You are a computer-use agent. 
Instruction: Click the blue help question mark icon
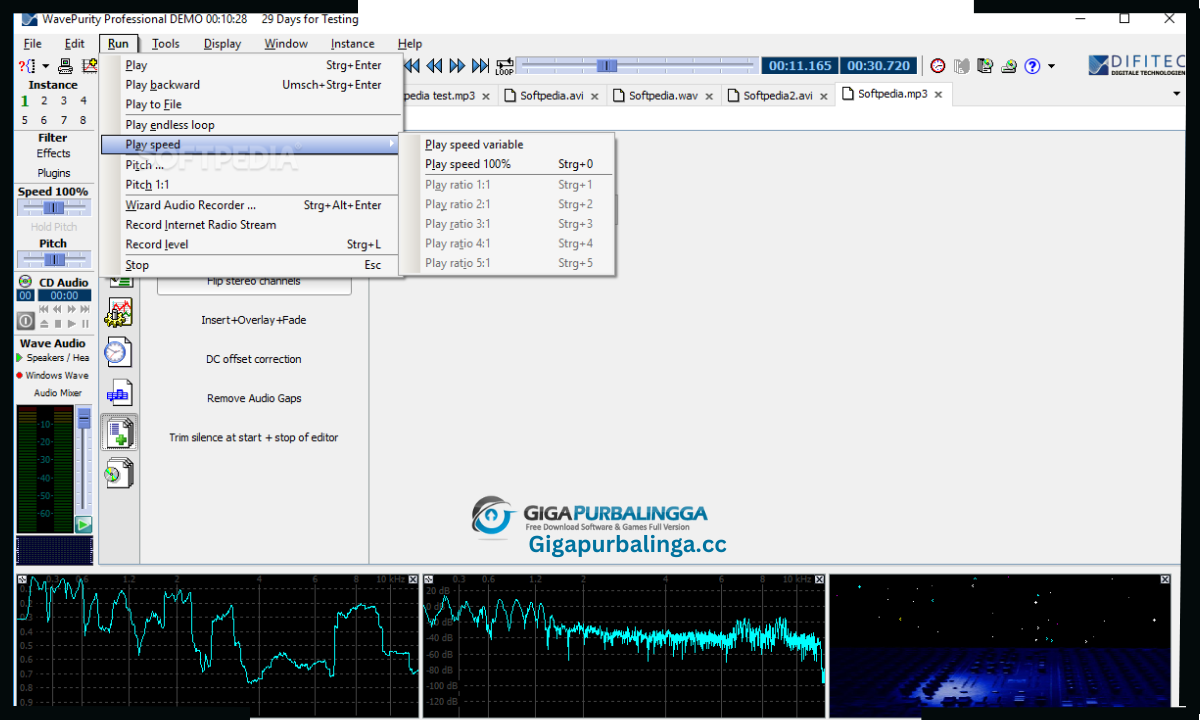click(x=1032, y=66)
